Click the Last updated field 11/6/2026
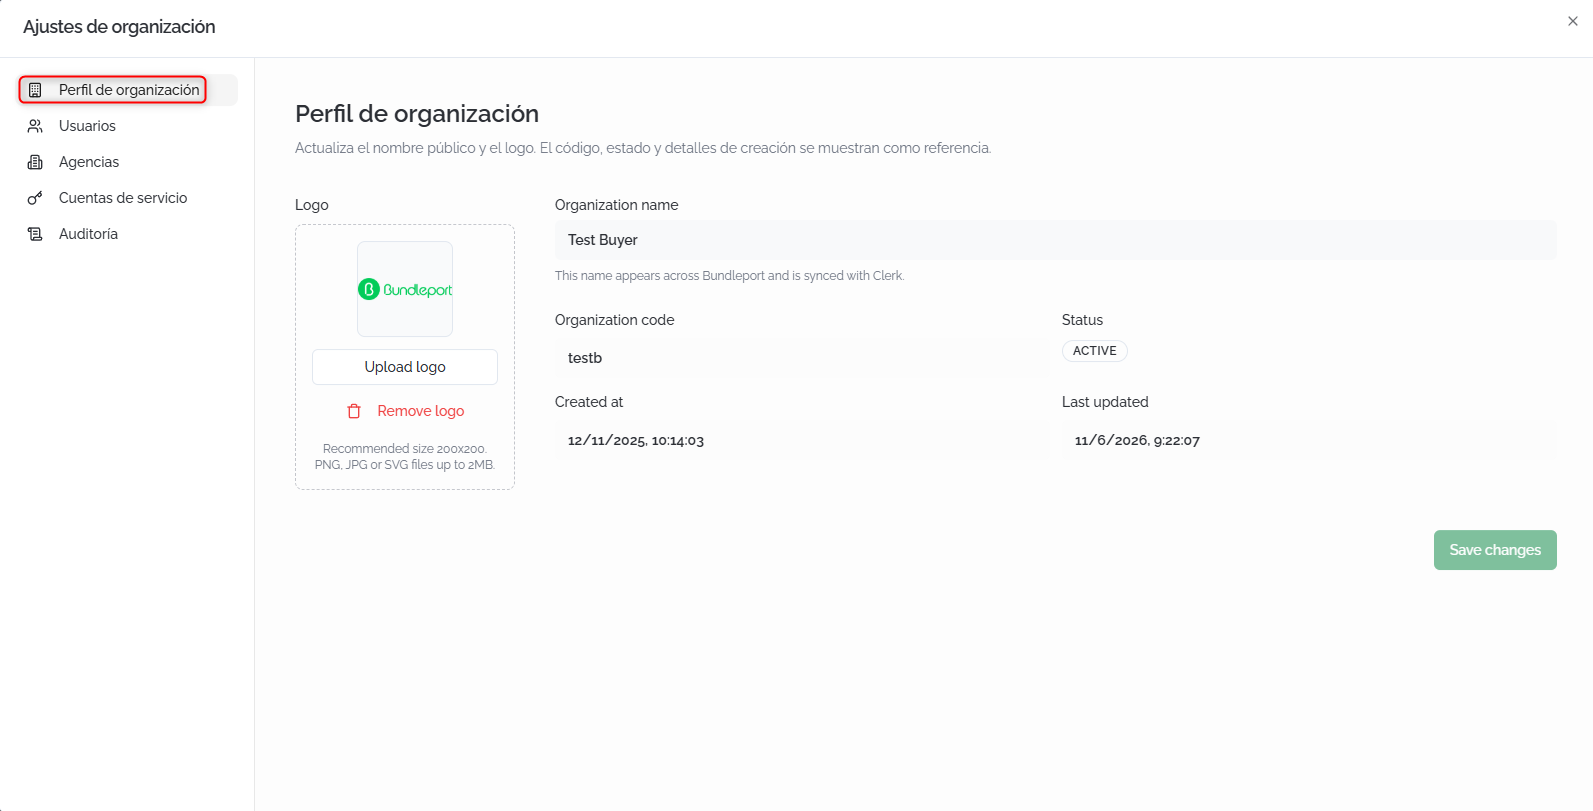Image resolution: width=1593 pixels, height=811 pixels. pyautogui.click(x=1309, y=440)
